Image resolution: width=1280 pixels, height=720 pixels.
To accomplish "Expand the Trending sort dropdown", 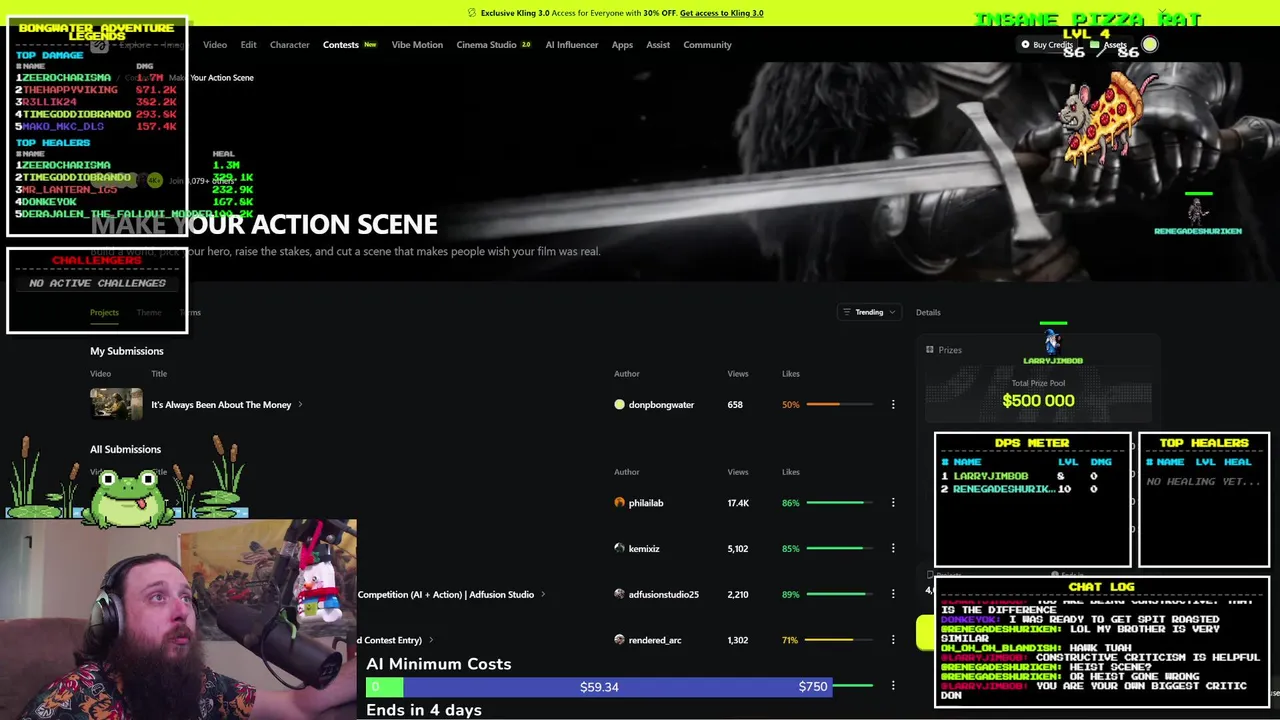I will coord(869,312).
